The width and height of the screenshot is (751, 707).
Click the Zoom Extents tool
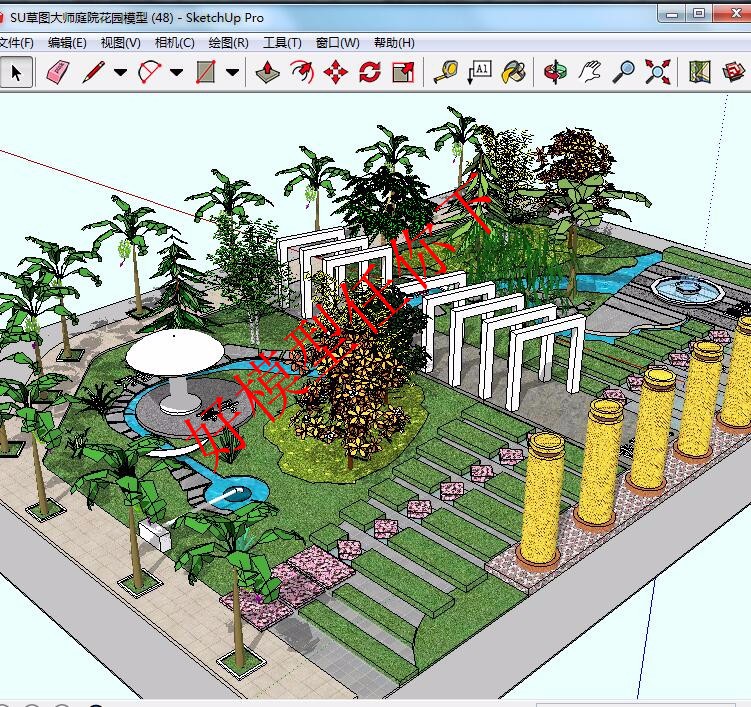(657, 72)
